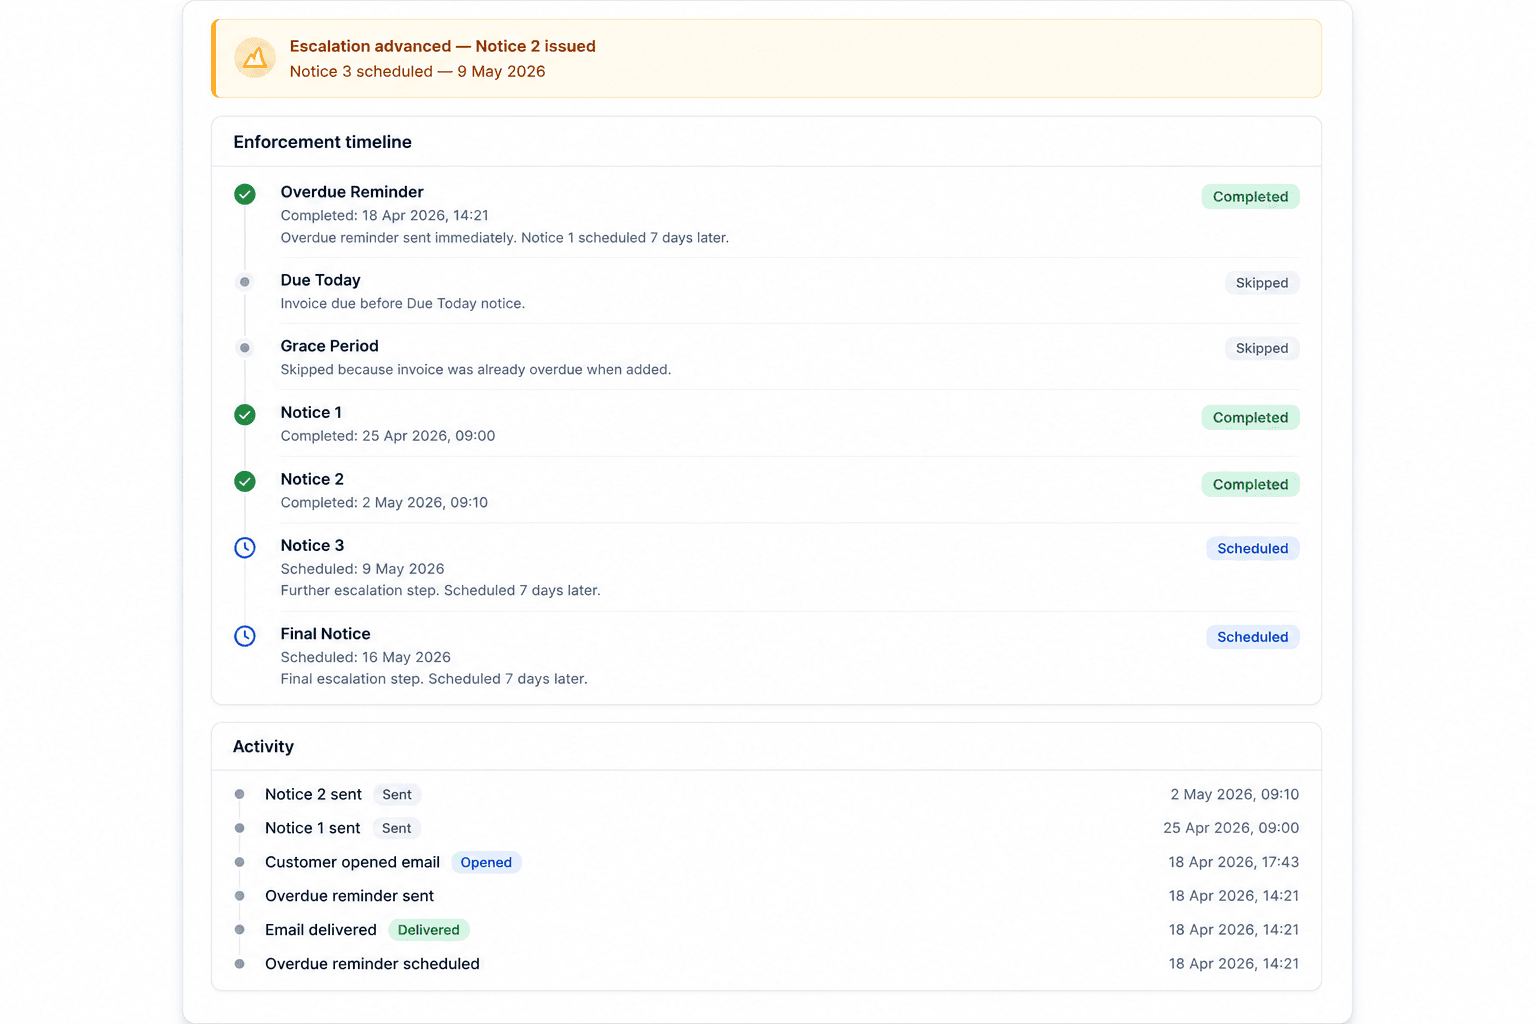Select the Notice 3 step title
Viewport: 1536px width, 1024px height.
click(312, 545)
